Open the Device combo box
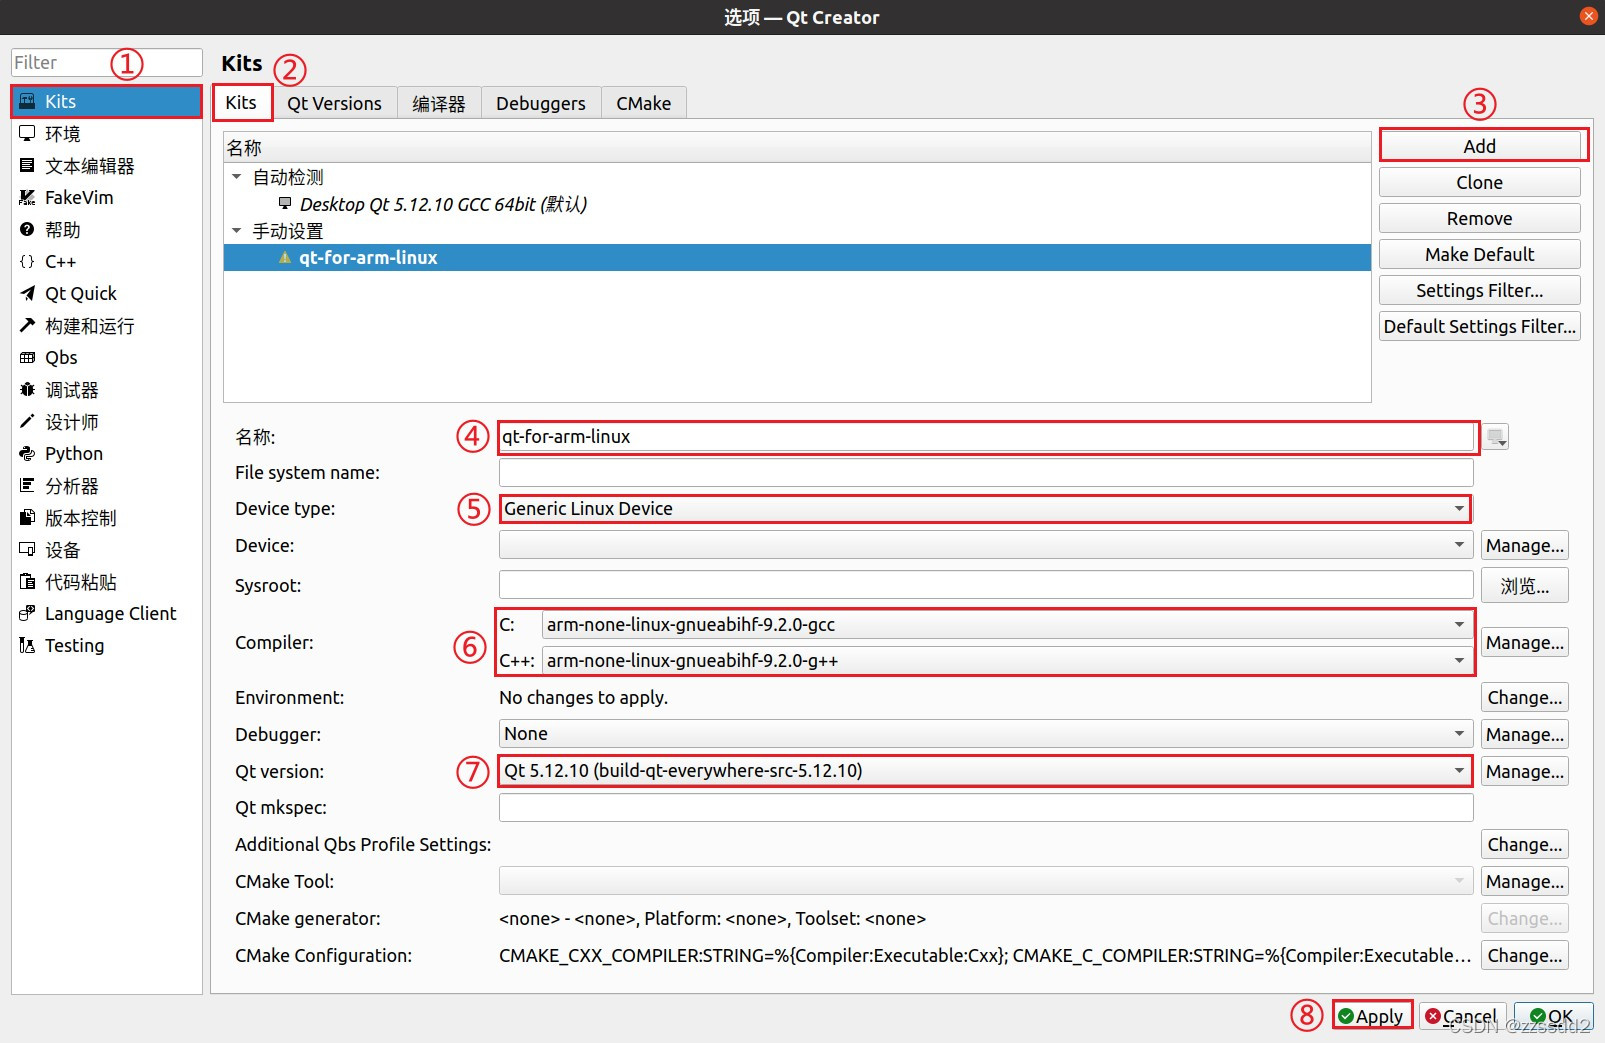 [986, 545]
